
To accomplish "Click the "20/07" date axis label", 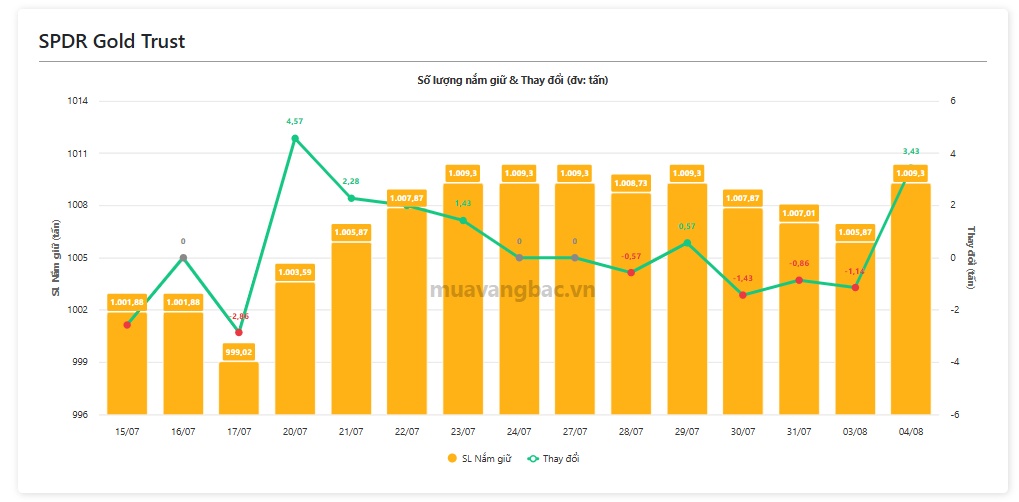I will tap(295, 431).
